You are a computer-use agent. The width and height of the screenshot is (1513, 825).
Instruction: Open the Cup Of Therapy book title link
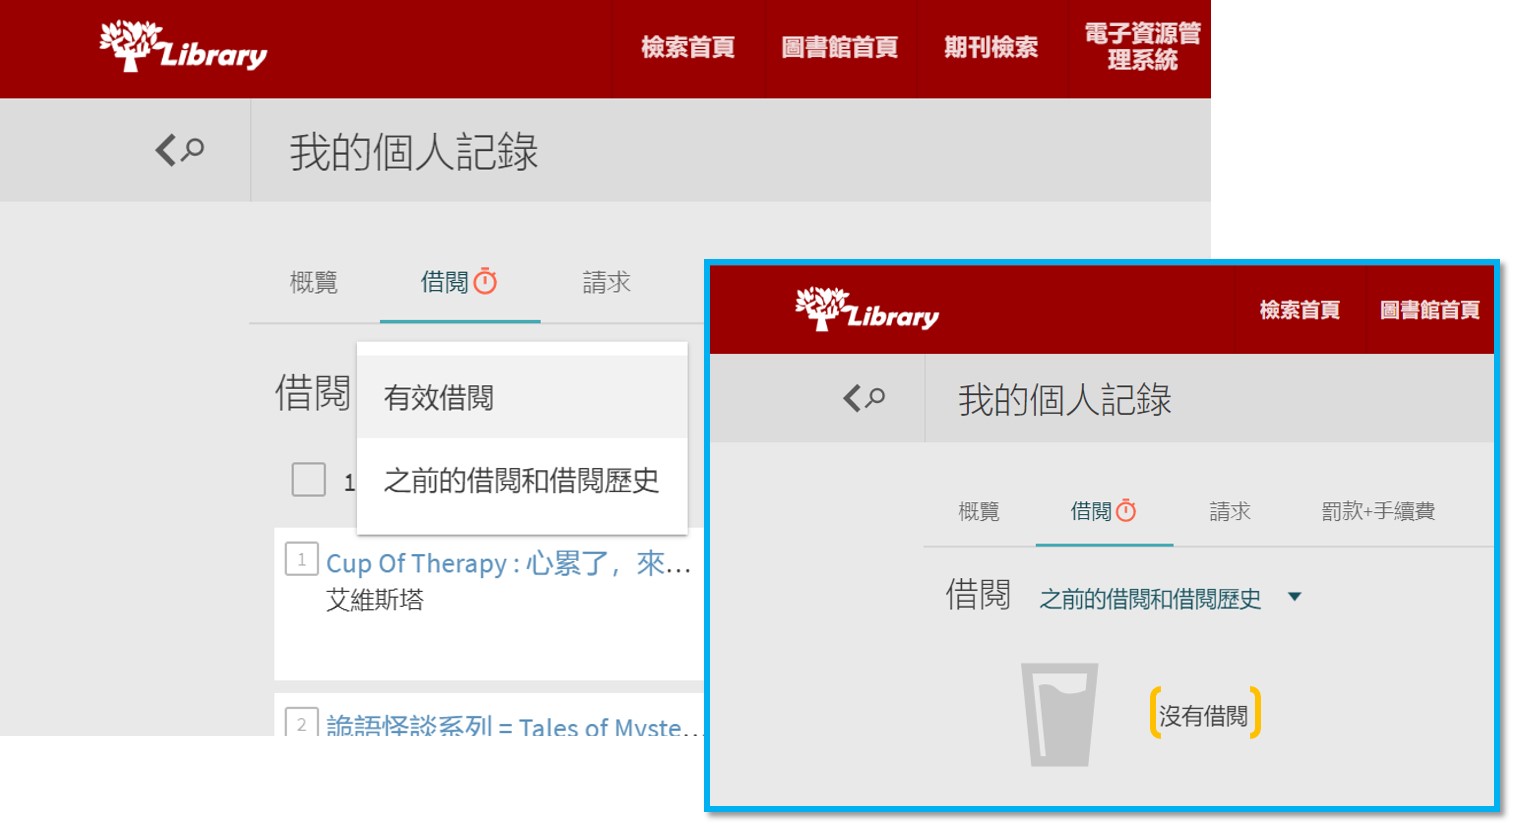point(508,564)
